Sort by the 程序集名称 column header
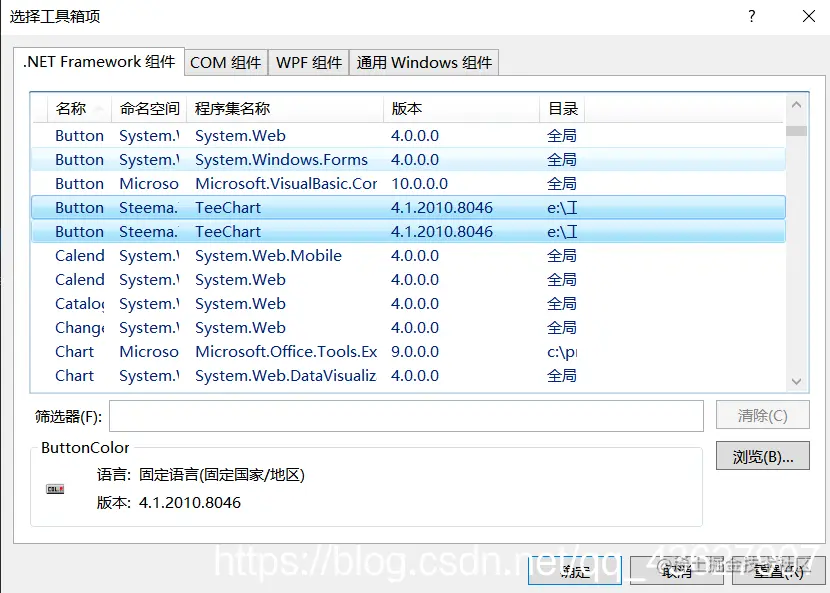This screenshot has height=593, width=830. (285, 109)
